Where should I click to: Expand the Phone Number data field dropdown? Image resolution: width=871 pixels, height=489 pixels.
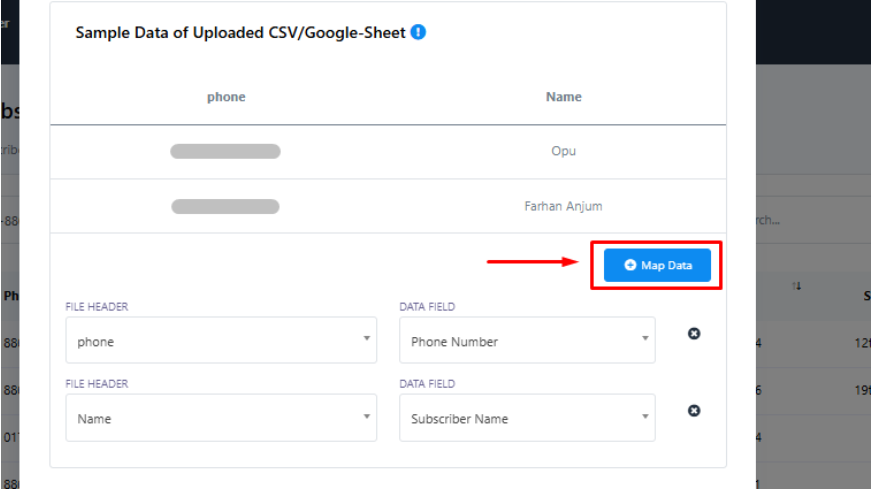pos(527,341)
